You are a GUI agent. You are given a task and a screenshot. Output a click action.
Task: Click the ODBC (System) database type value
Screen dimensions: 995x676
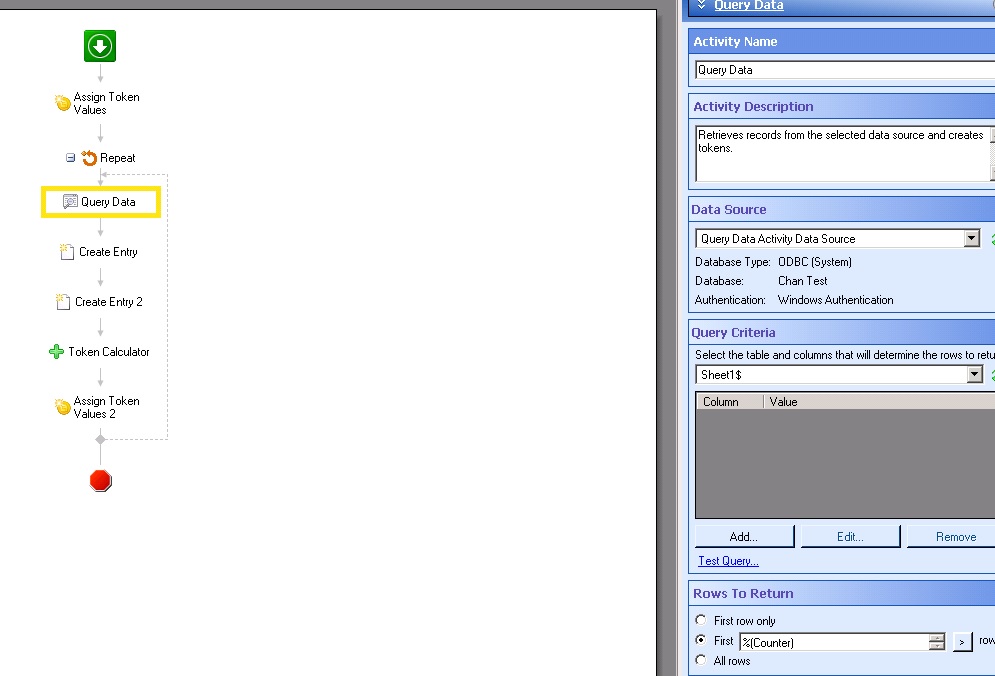tap(815, 262)
